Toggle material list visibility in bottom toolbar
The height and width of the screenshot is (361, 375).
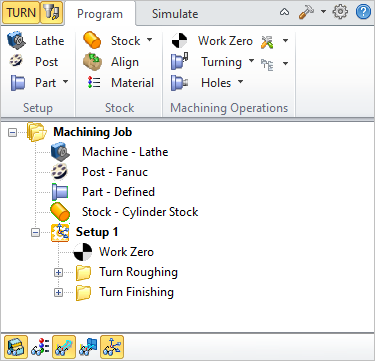coord(40,347)
